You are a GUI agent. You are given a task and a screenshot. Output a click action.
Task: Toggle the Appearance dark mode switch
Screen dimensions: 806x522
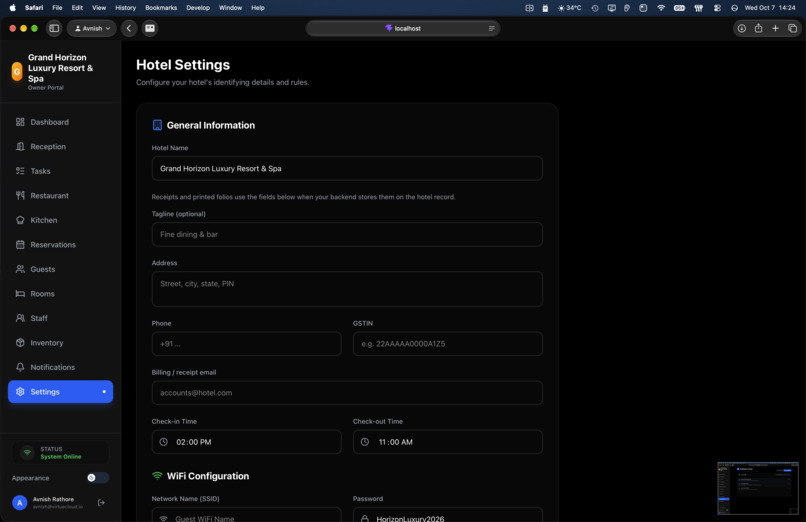(x=98, y=478)
